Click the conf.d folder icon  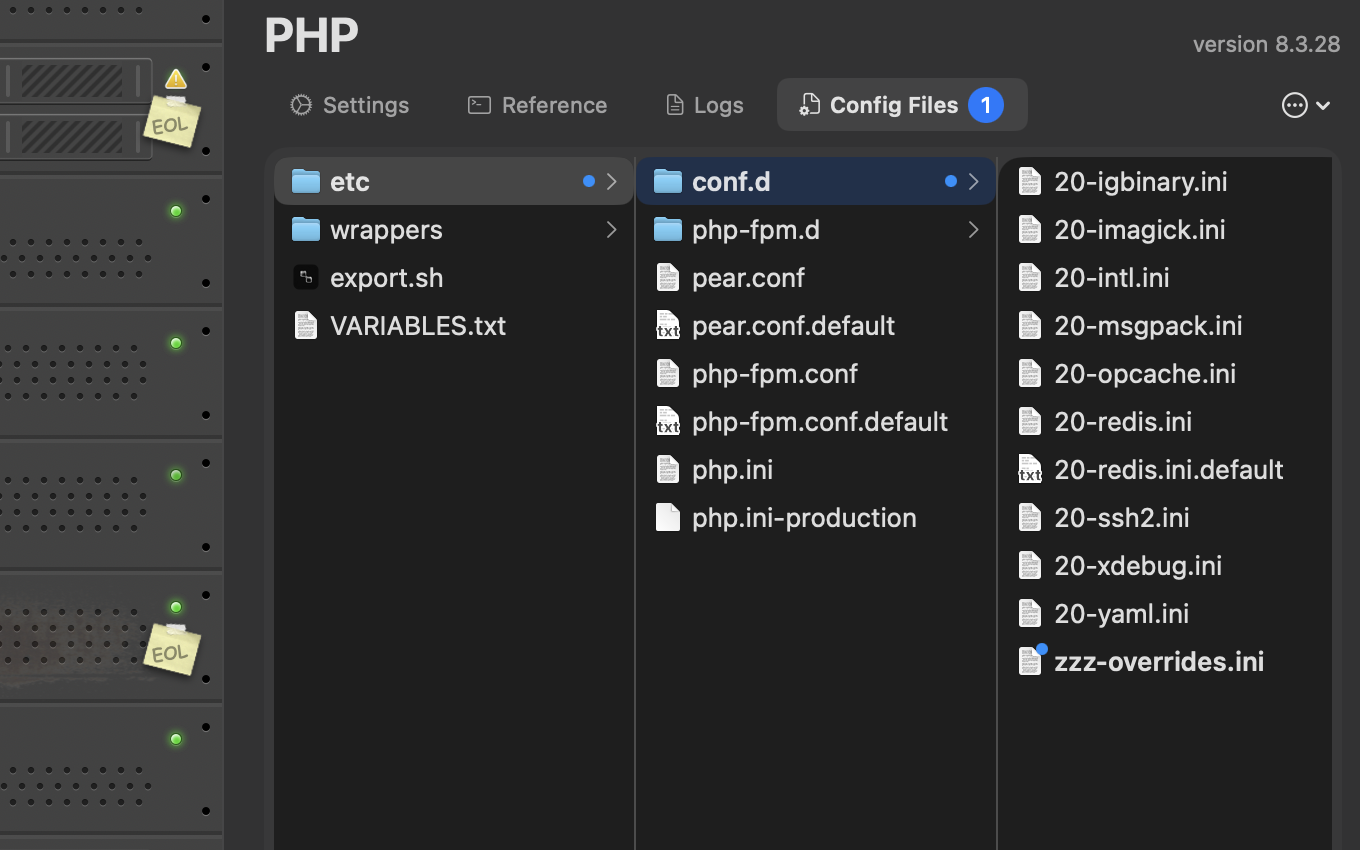668,181
